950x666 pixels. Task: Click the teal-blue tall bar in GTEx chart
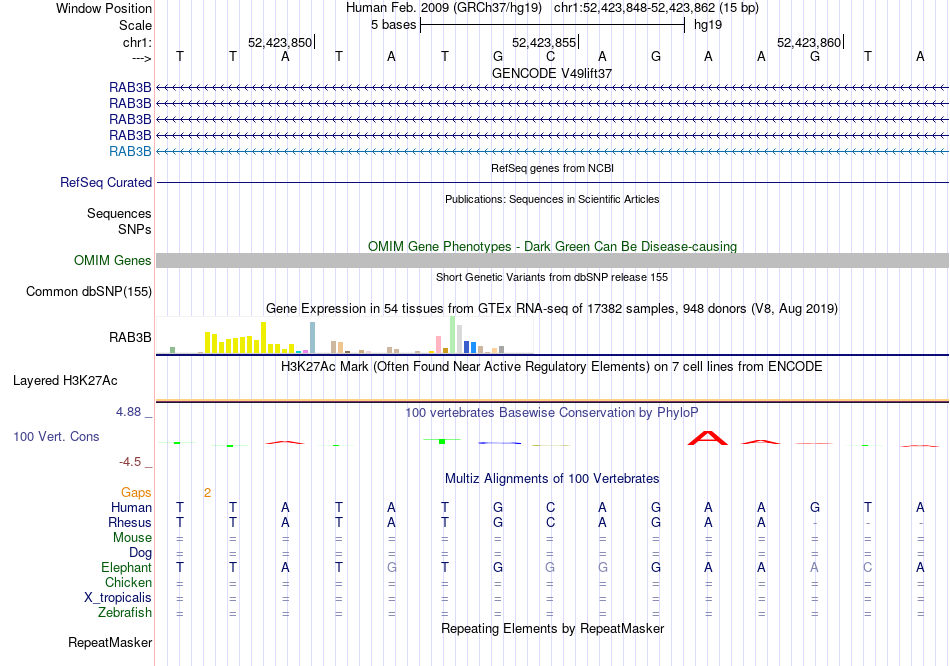pyautogui.click(x=313, y=338)
